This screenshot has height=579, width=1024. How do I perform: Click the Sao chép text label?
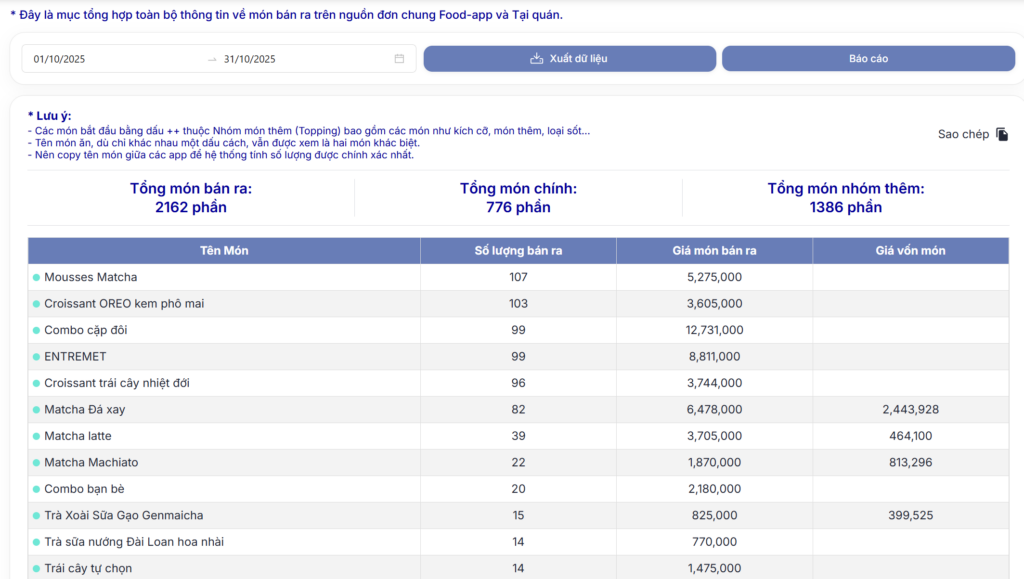pyautogui.click(x=963, y=134)
